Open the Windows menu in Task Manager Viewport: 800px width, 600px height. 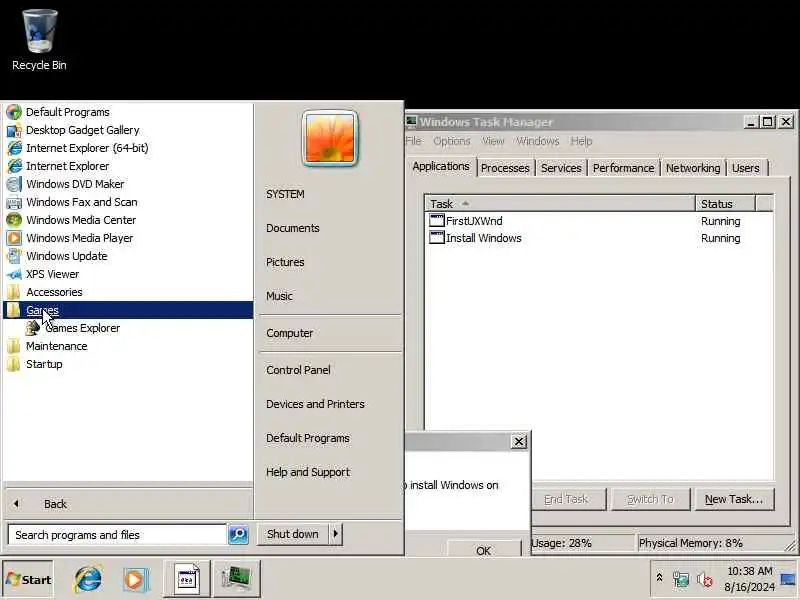coord(538,141)
